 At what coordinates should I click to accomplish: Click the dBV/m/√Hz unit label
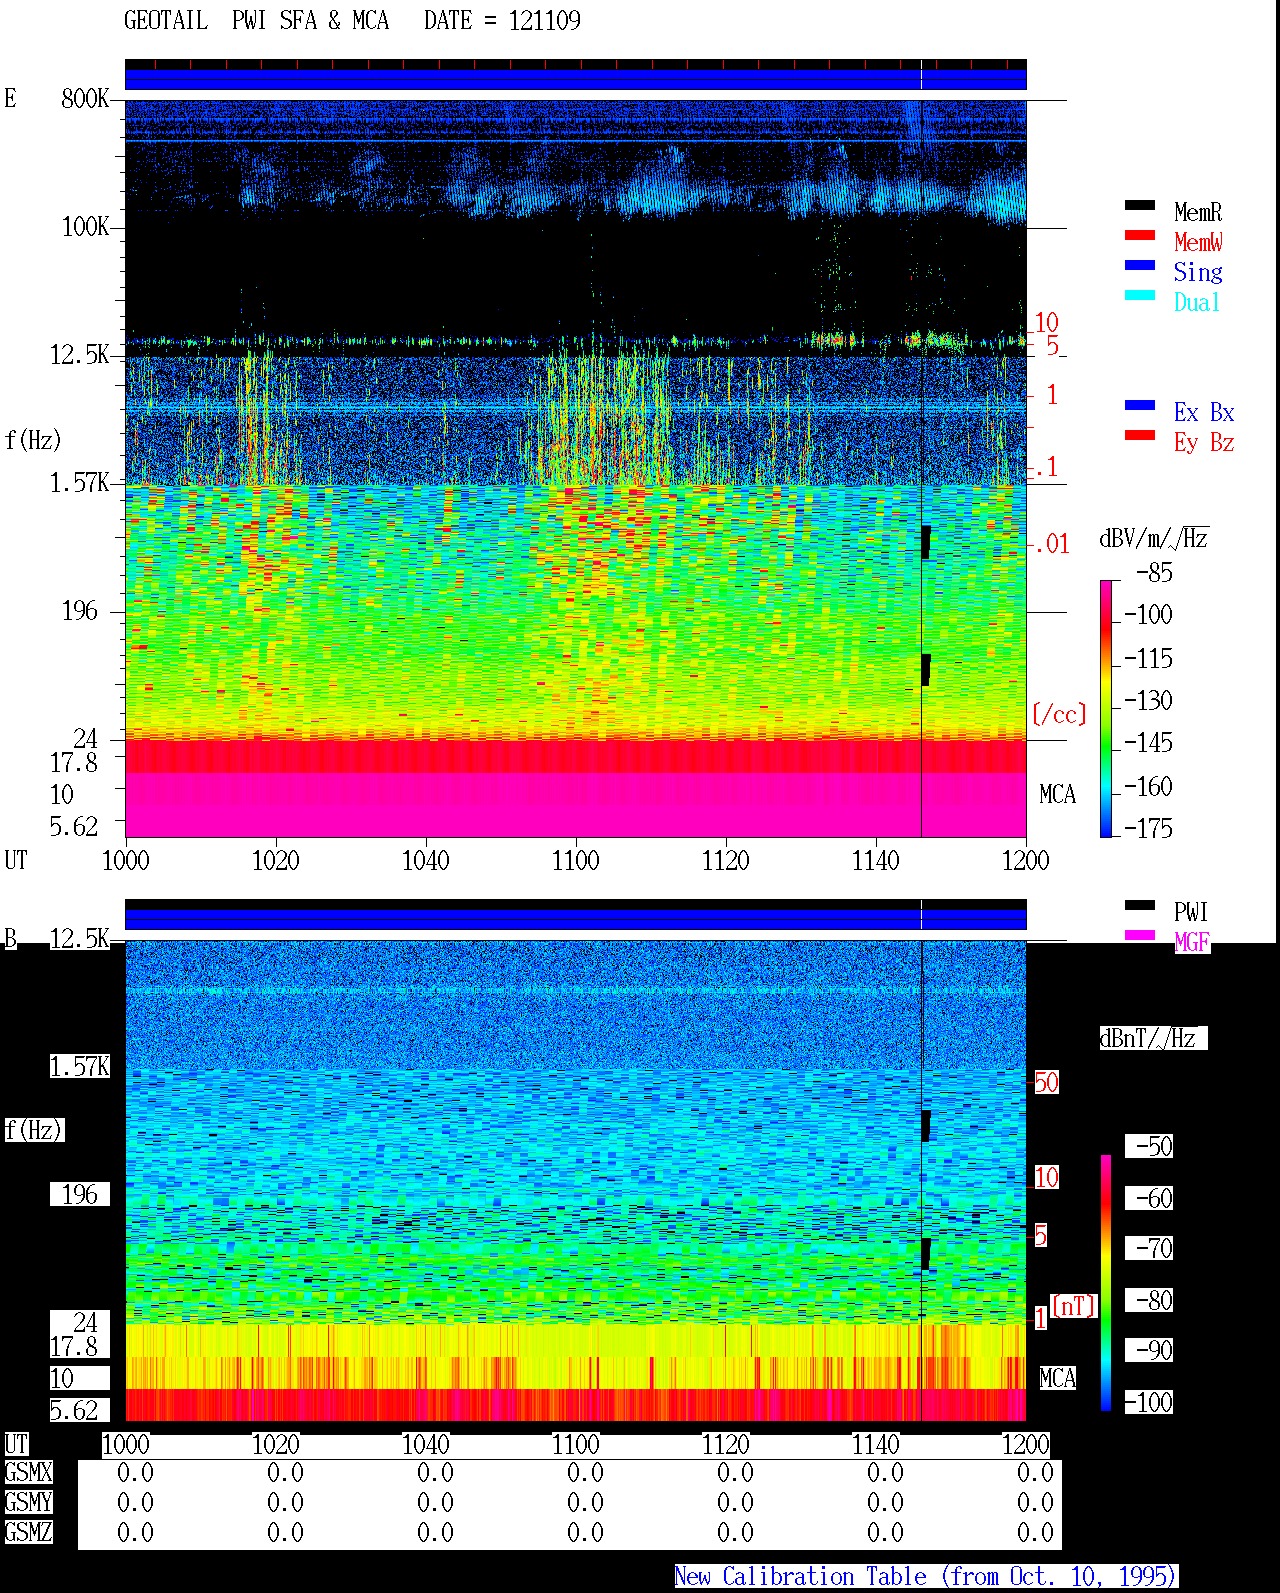pyautogui.click(x=1154, y=538)
